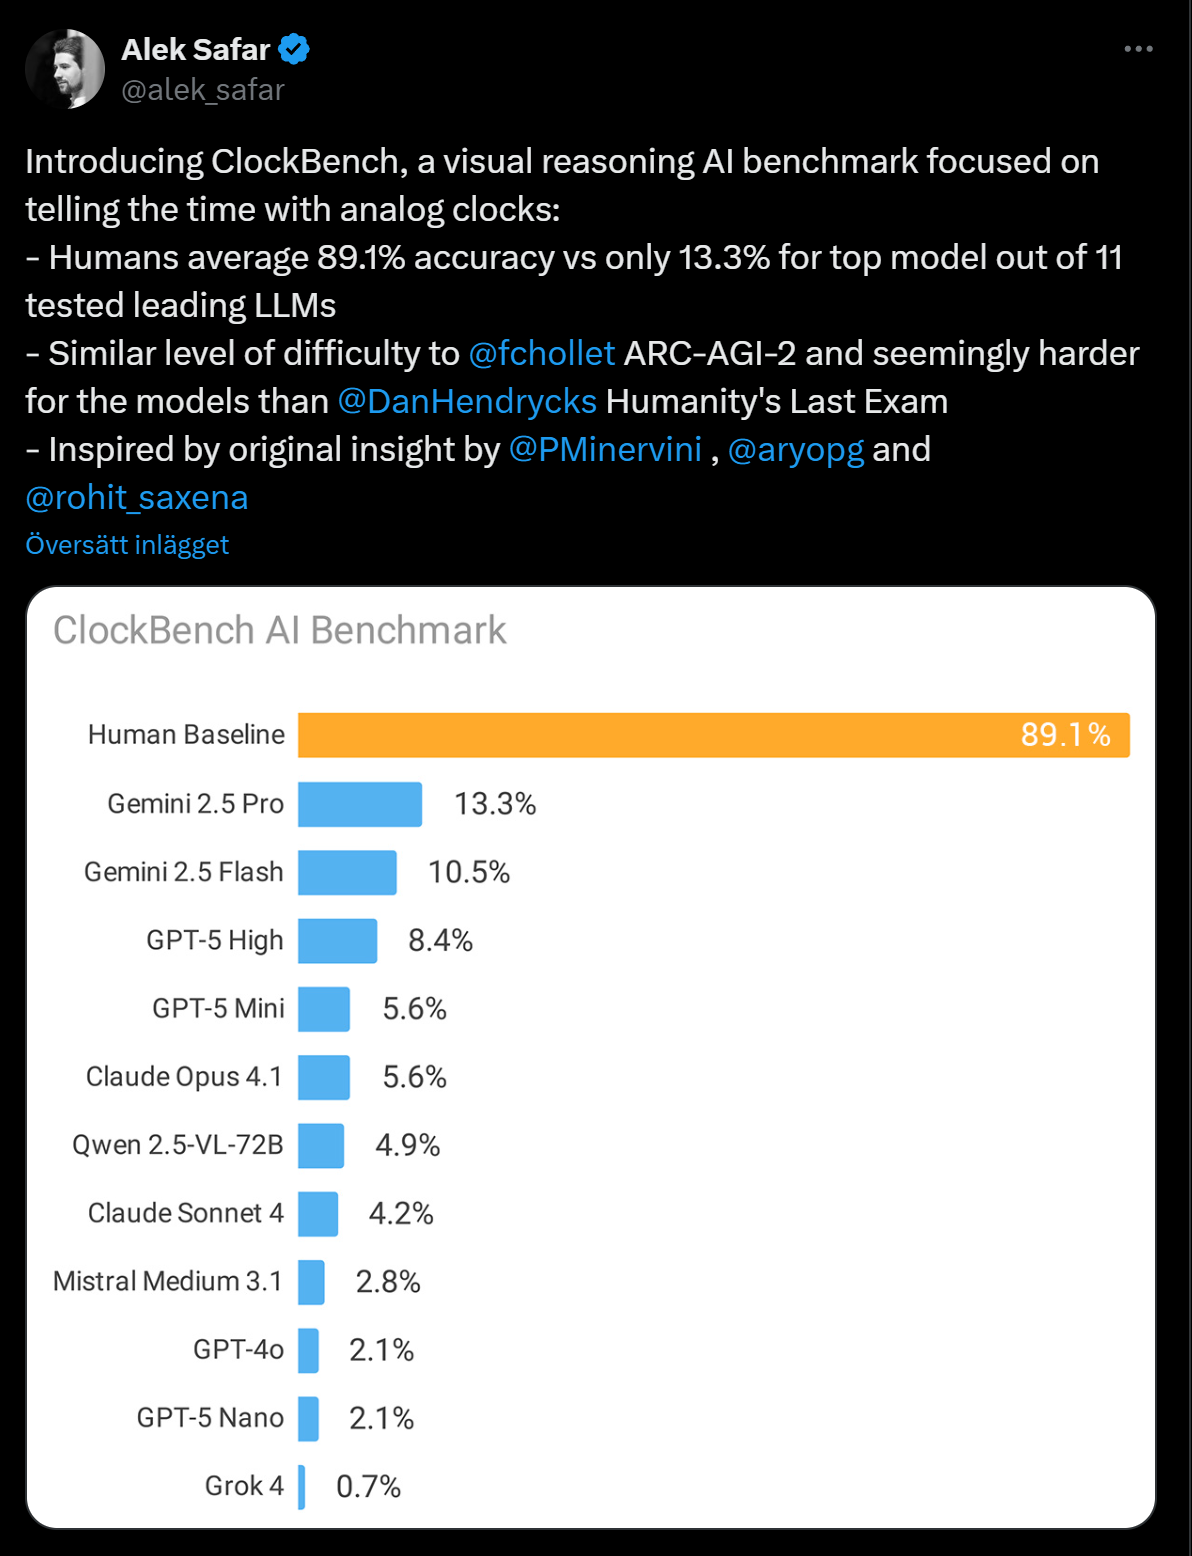Open Alek Safar's profile picture
Screen dimensions: 1192x1556
(65, 68)
